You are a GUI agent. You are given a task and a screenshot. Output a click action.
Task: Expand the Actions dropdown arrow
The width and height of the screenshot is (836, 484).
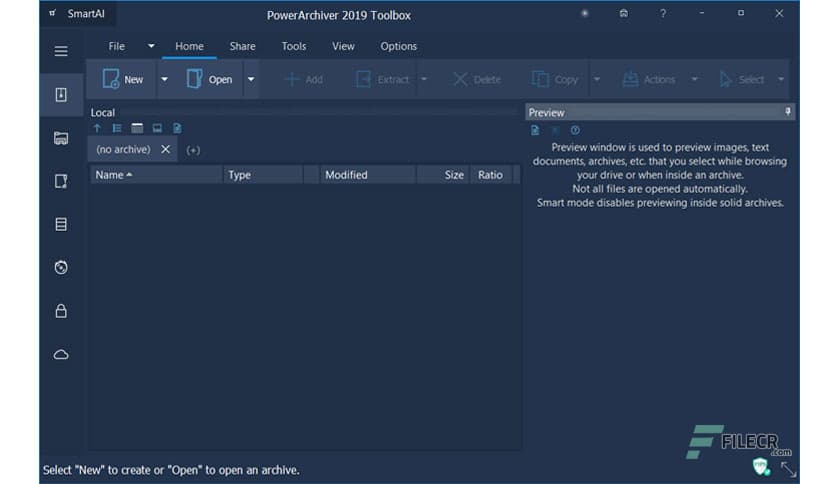(x=694, y=79)
